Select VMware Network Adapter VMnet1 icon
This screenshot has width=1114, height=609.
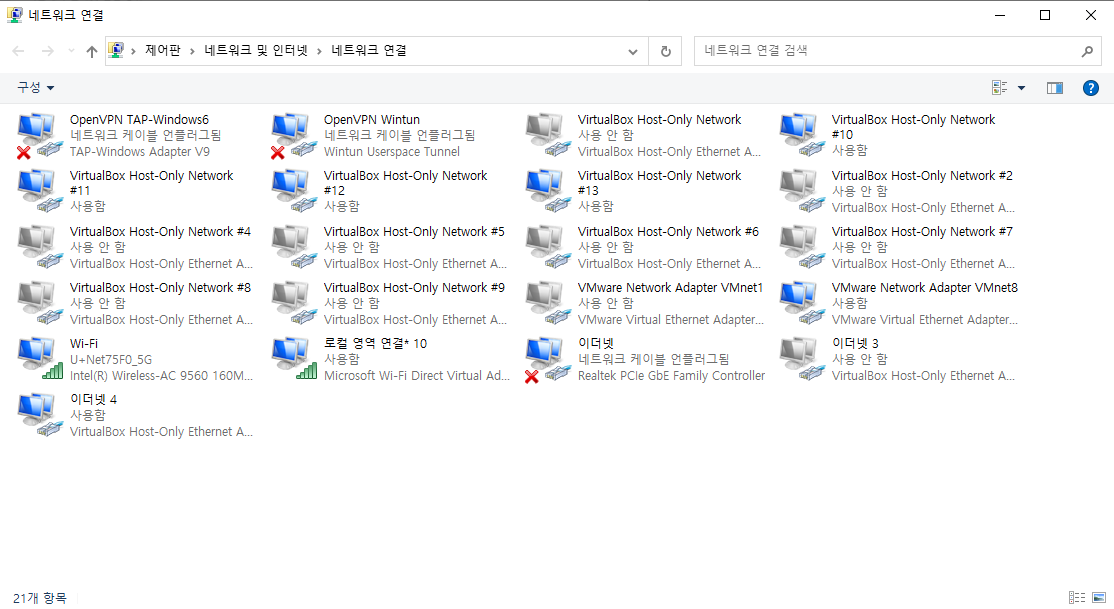[548, 303]
